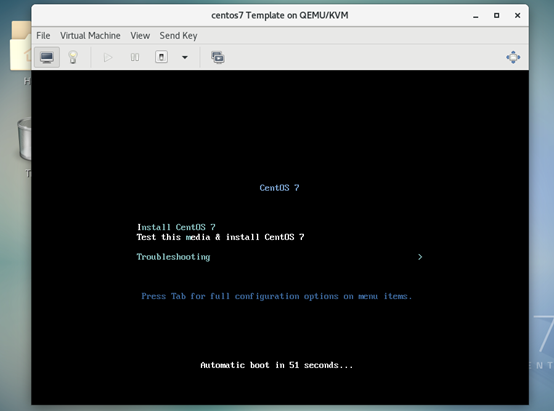Open the File menu
Image resolution: width=554 pixels, height=411 pixels.
pos(43,36)
